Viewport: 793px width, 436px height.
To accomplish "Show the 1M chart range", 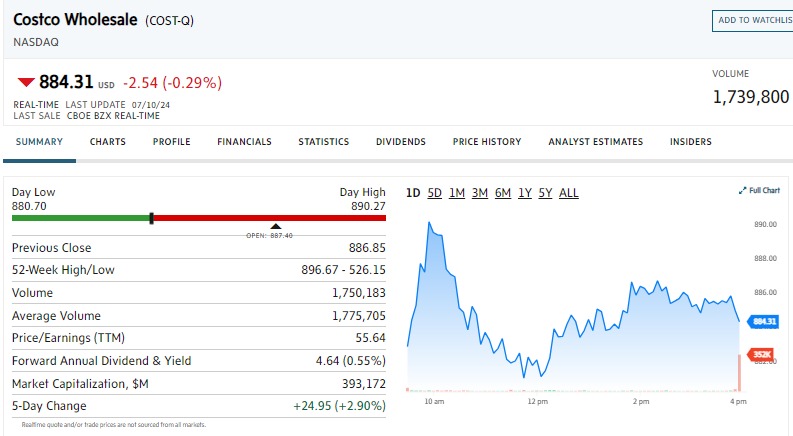I will click(457, 193).
